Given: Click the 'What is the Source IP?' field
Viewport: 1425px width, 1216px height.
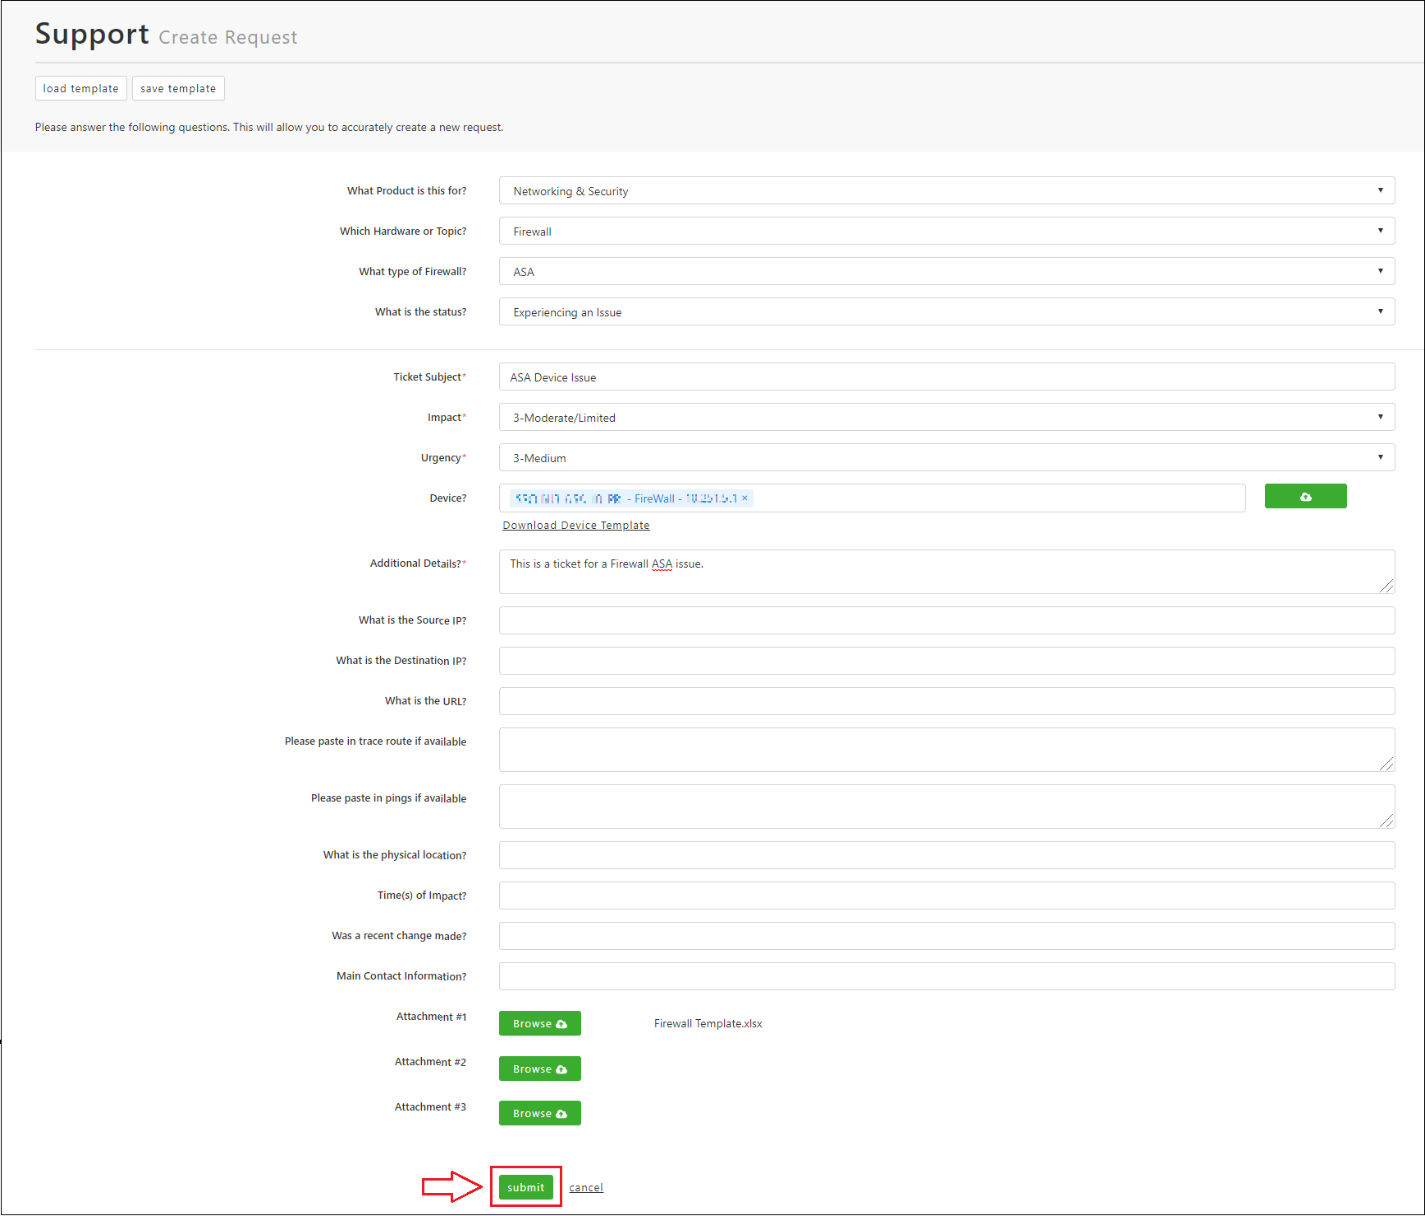Looking at the screenshot, I should pyautogui.click(x=947, y=620).
